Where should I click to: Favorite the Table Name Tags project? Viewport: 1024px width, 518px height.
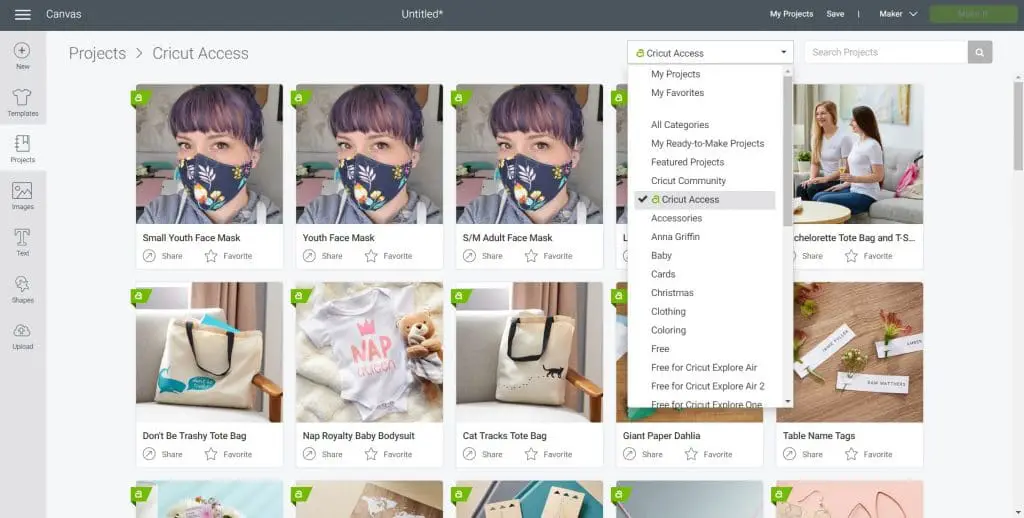[x=868, y=454]
